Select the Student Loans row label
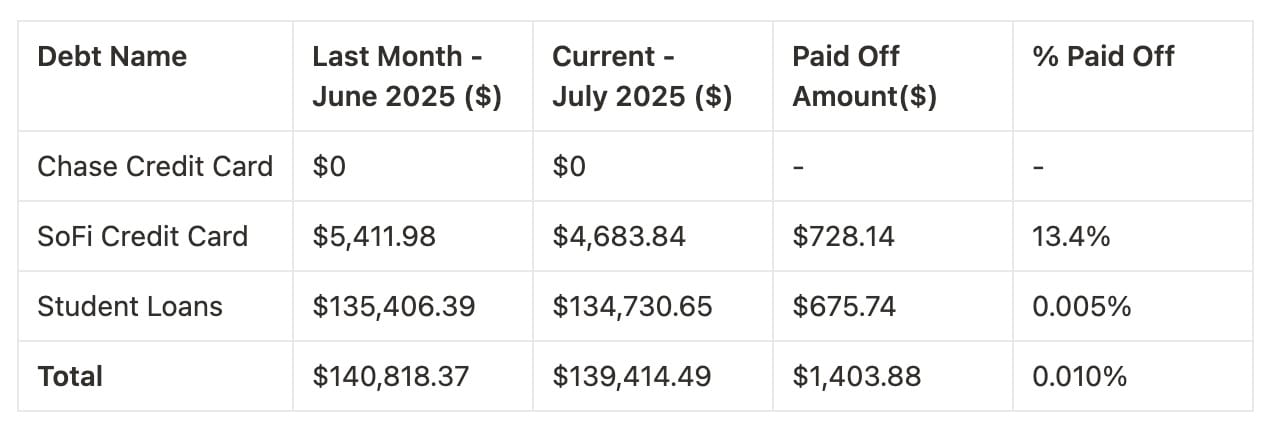1272x434 pixels. tap(130, 306)
